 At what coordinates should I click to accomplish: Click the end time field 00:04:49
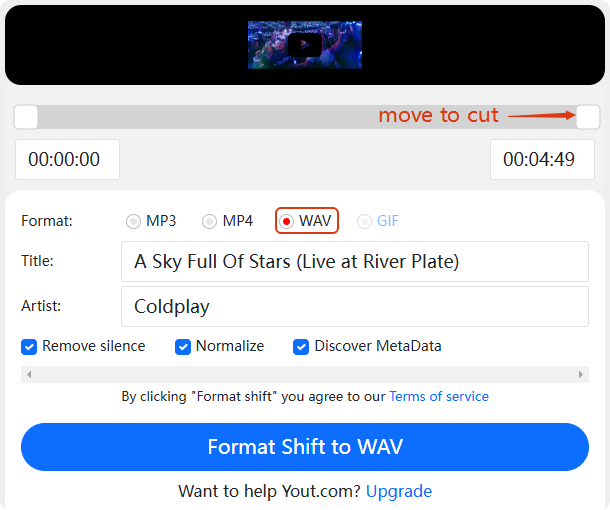coord(541,160)
